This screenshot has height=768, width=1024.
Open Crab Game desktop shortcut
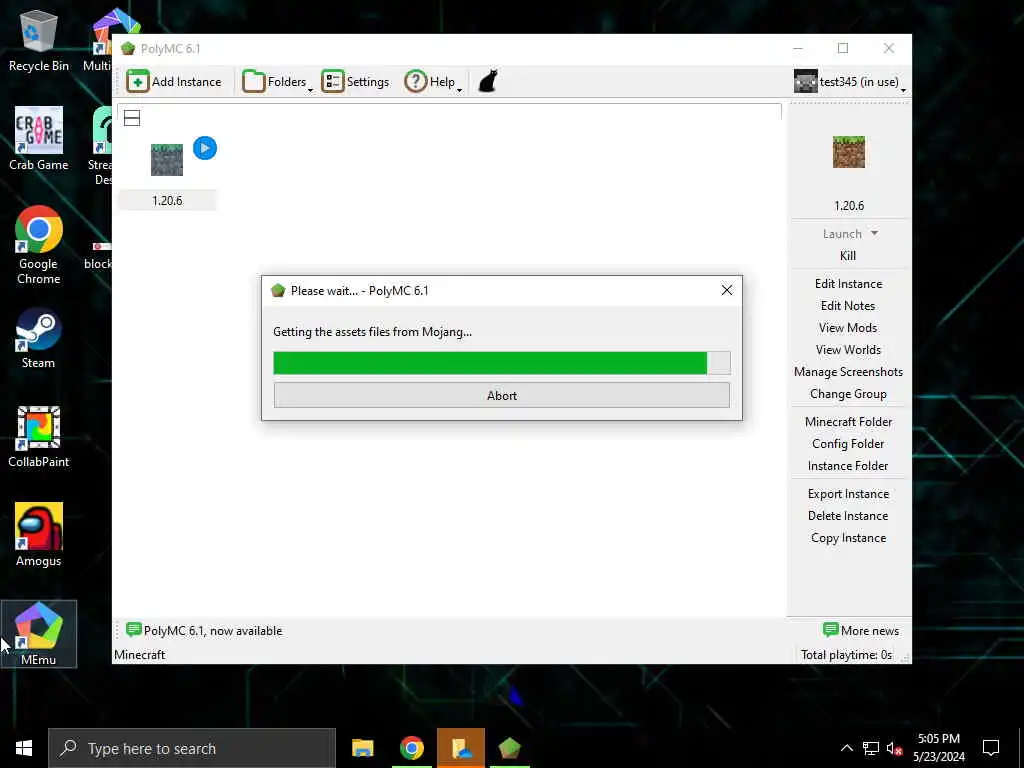(39, 139)
